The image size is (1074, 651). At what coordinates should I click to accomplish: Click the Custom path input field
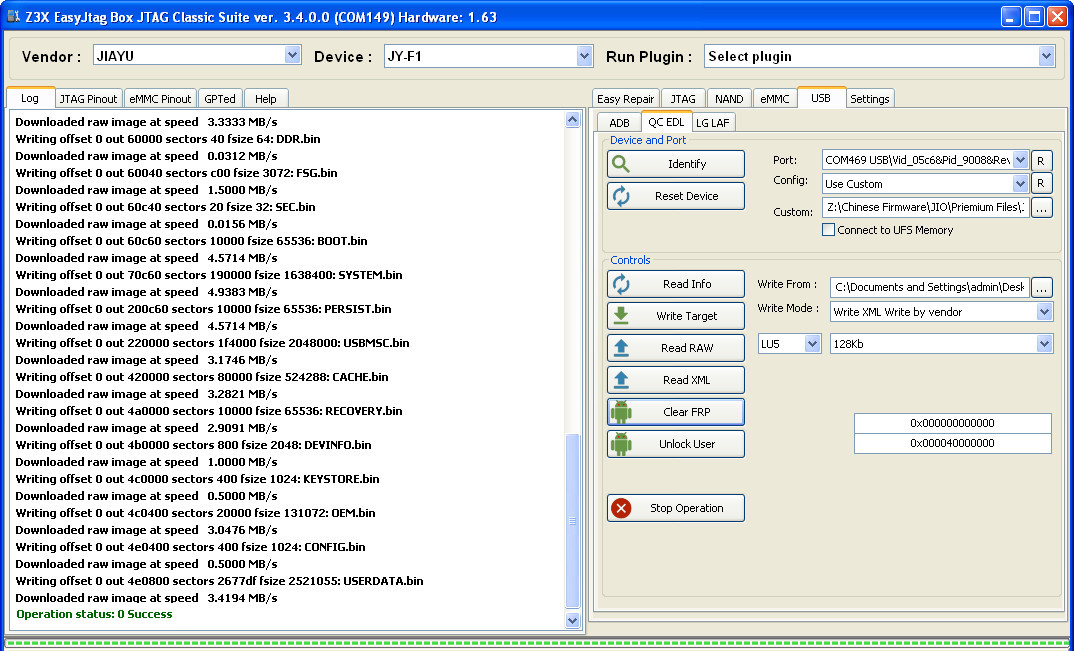point(926,207)
